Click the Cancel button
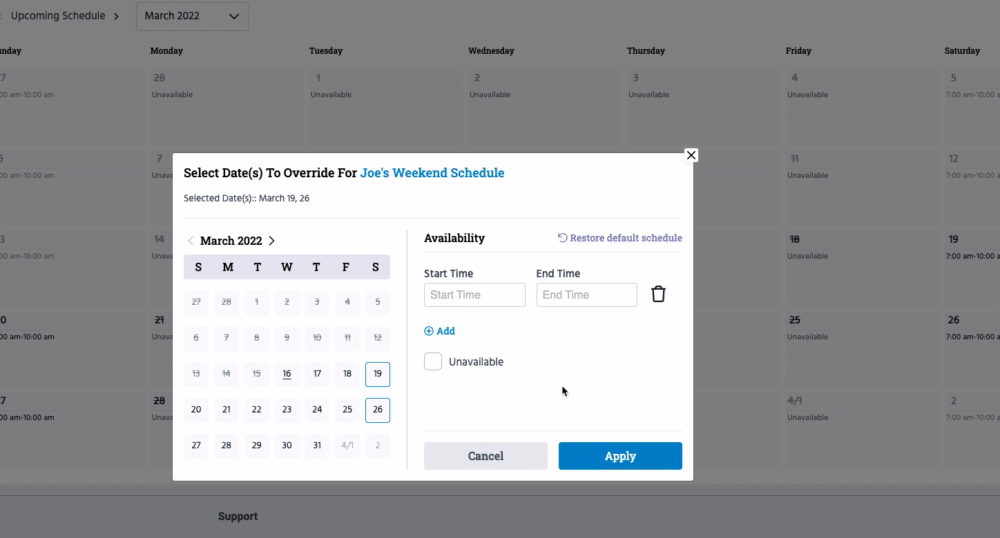Screen dimensions: 1000x538 486,456
